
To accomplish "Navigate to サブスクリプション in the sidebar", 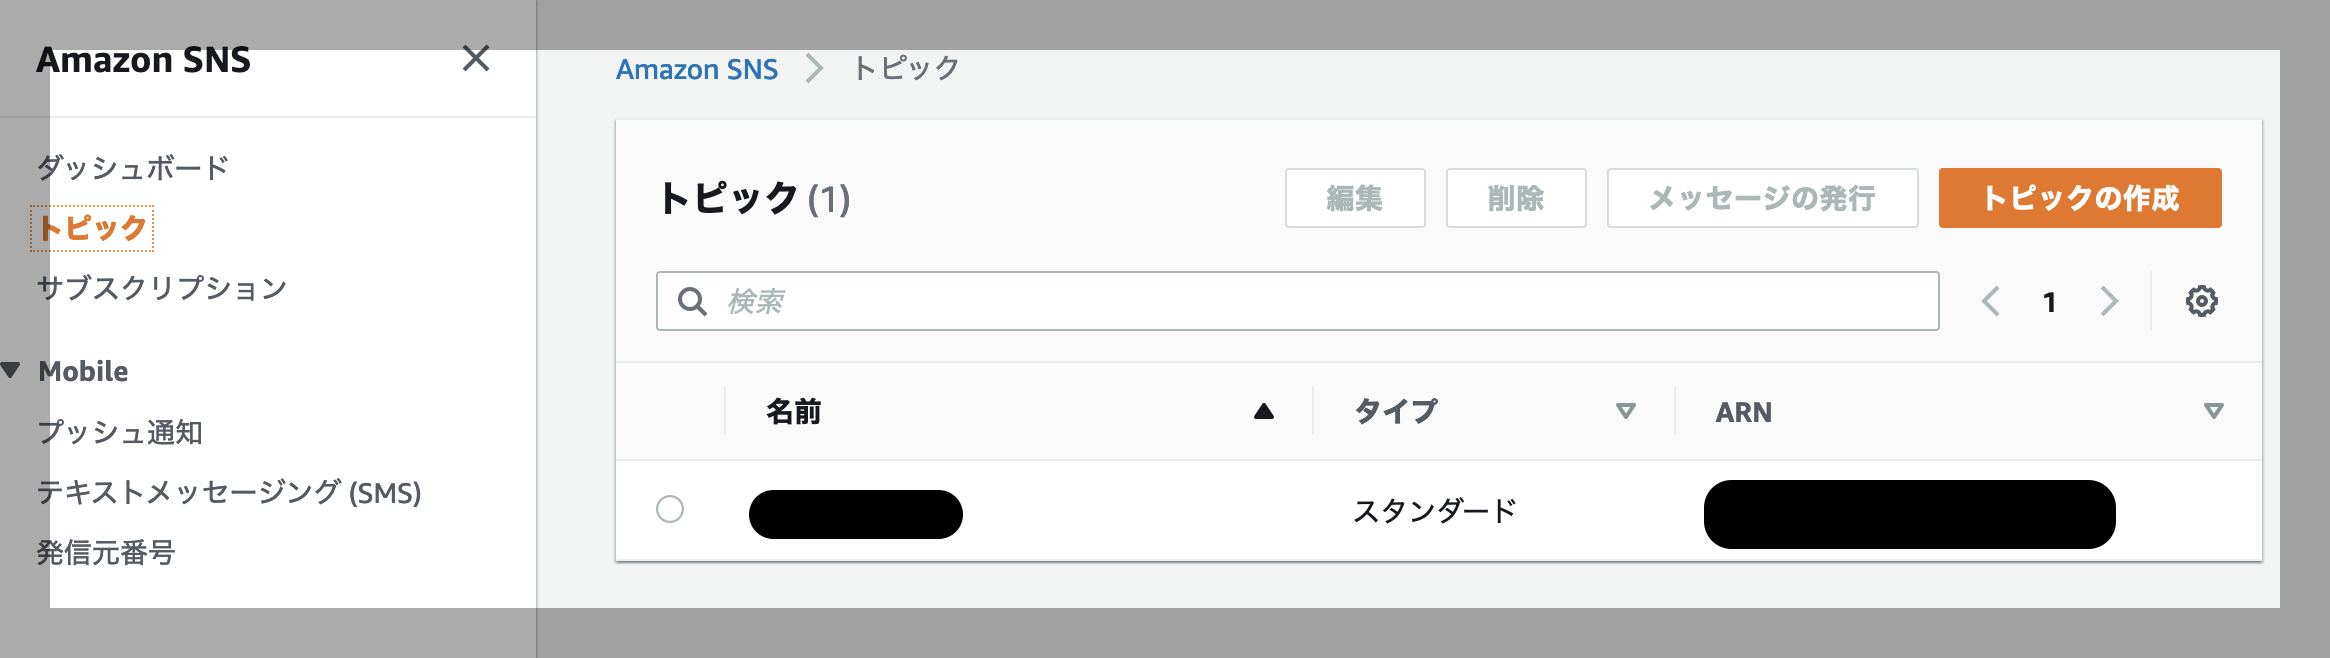I will click(x=161, y=288).
